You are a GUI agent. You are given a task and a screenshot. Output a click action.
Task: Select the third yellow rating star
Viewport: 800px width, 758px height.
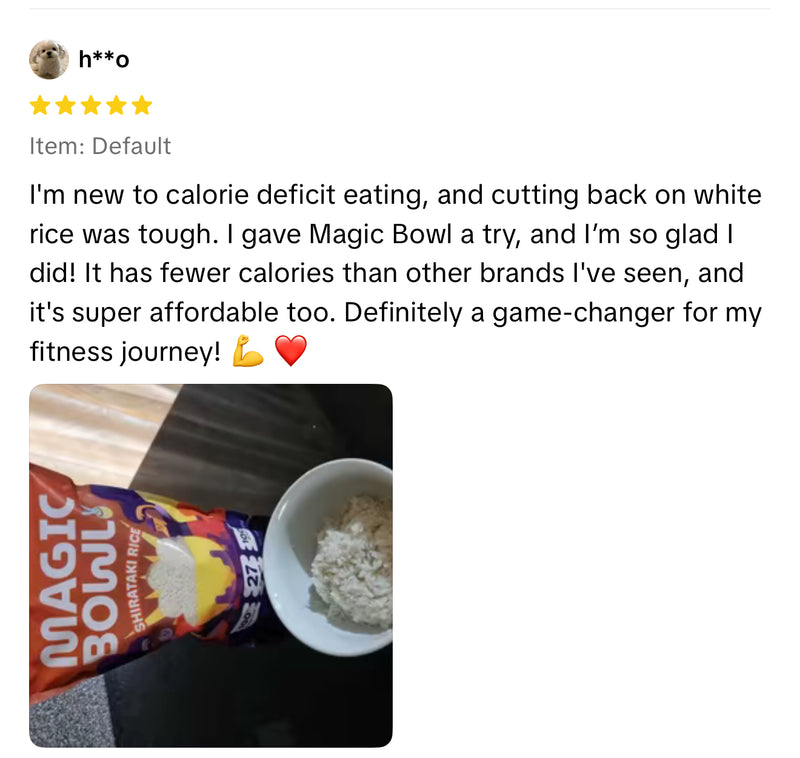click(91, 106)
